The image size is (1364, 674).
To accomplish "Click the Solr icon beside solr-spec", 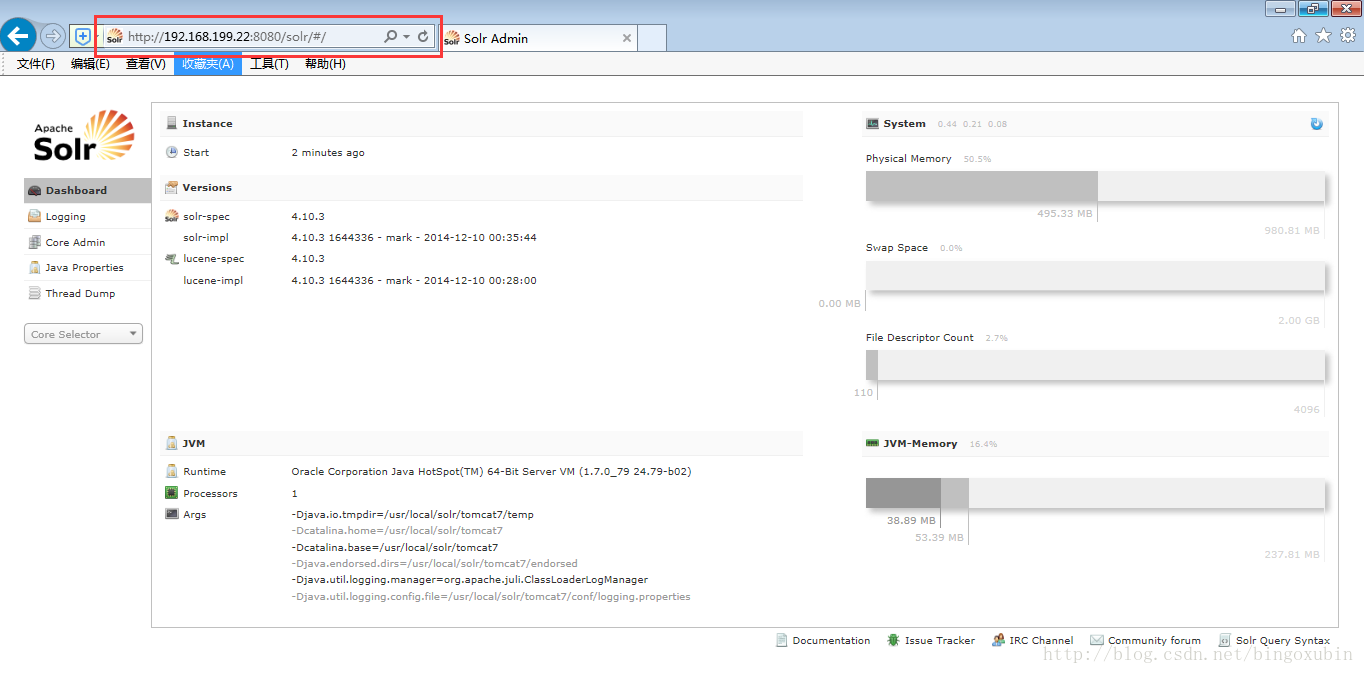I will coord(172,216).
